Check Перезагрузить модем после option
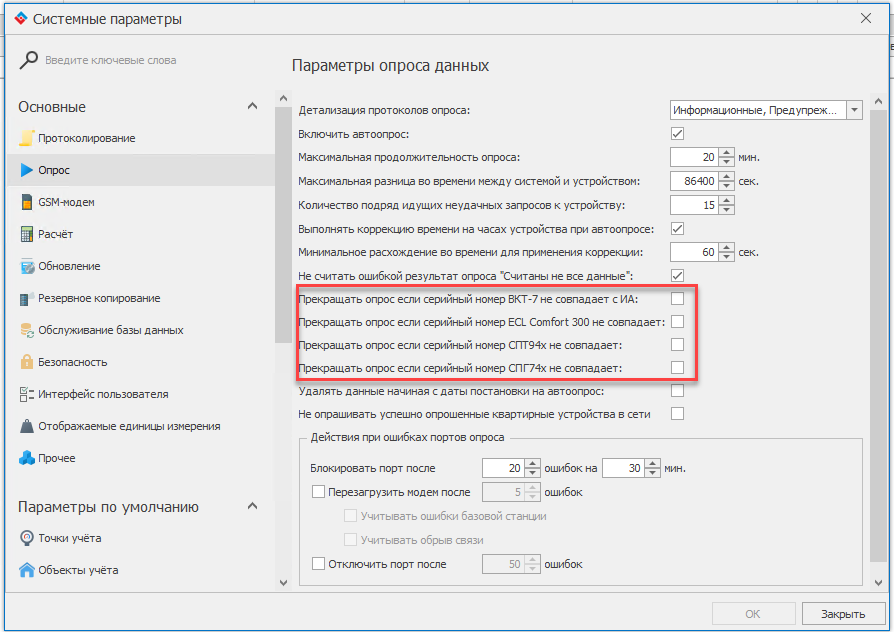Screen dimensions: 894x632 click(319, 492)
